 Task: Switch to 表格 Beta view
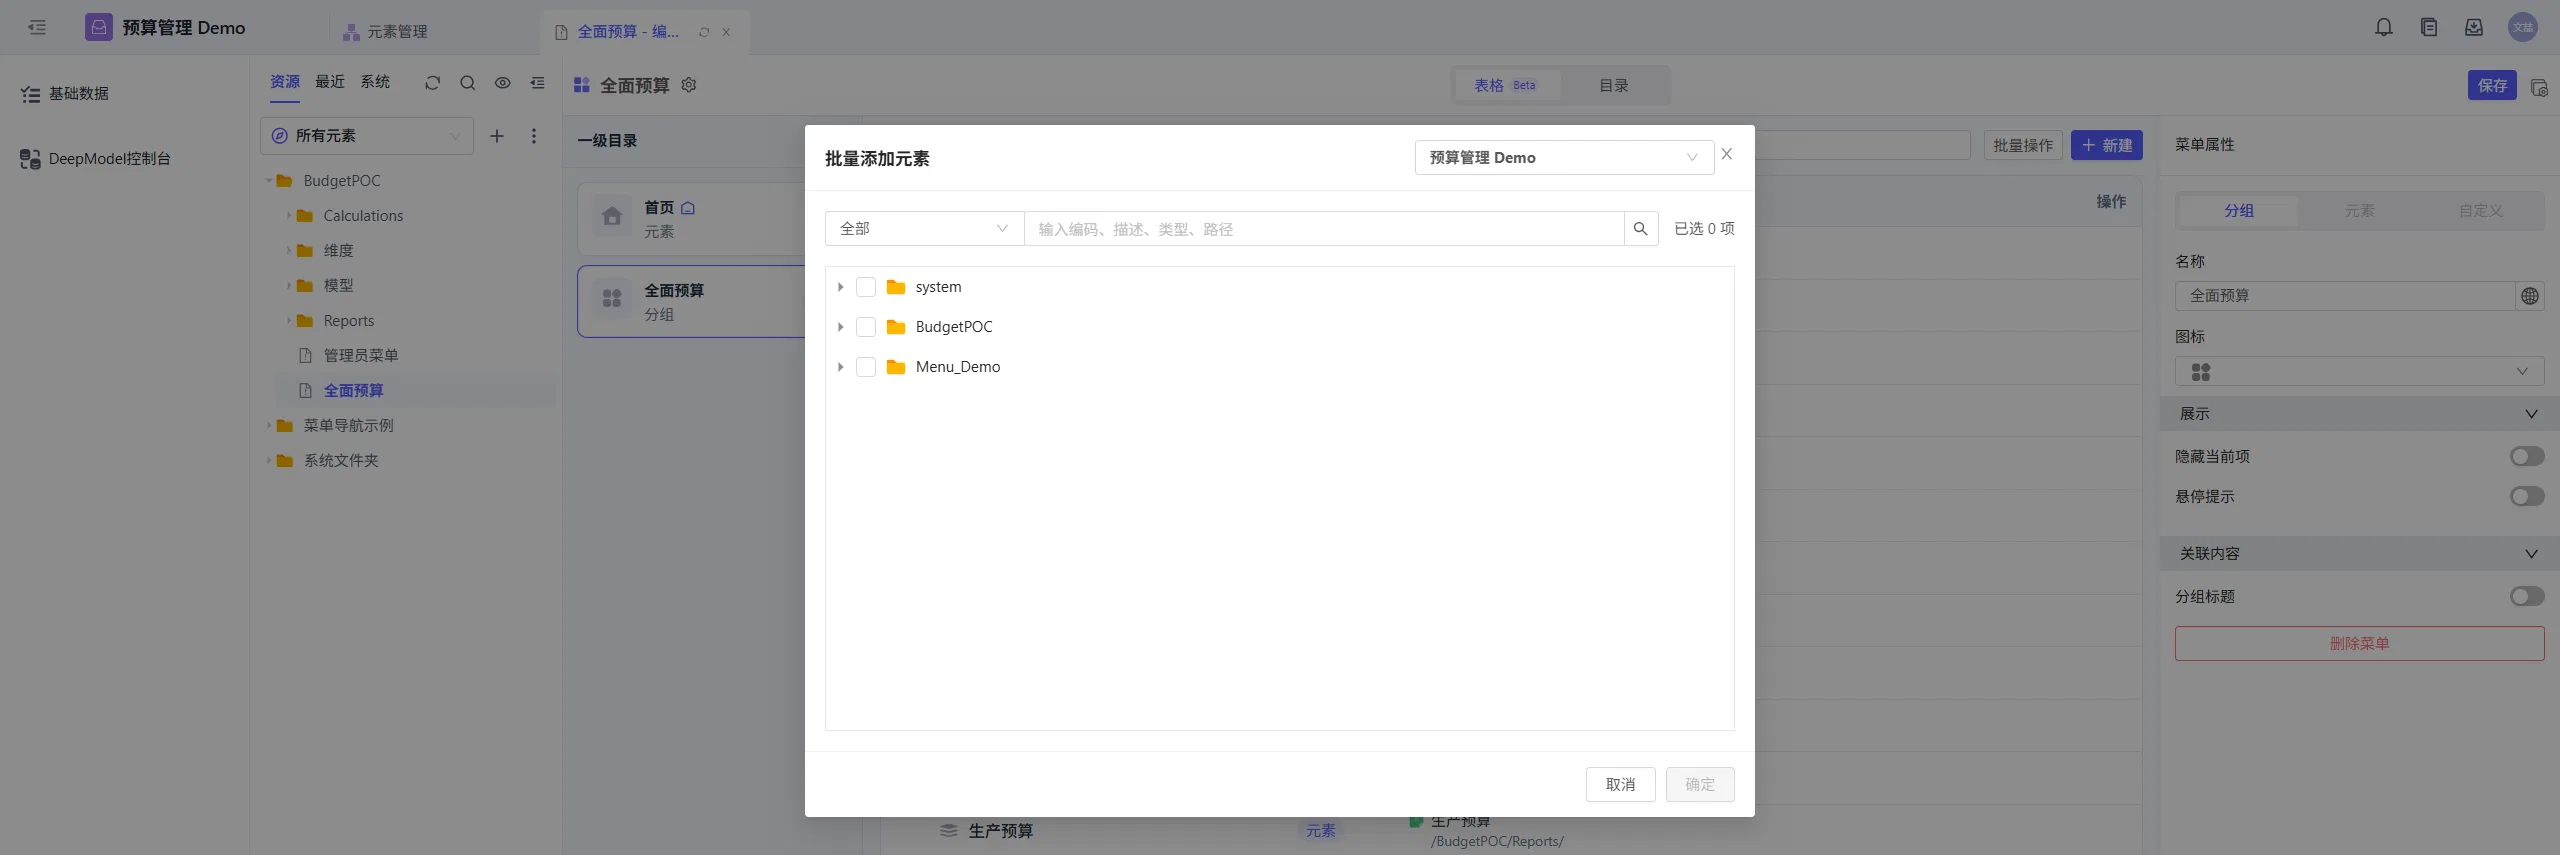[x=1506, y=86]
